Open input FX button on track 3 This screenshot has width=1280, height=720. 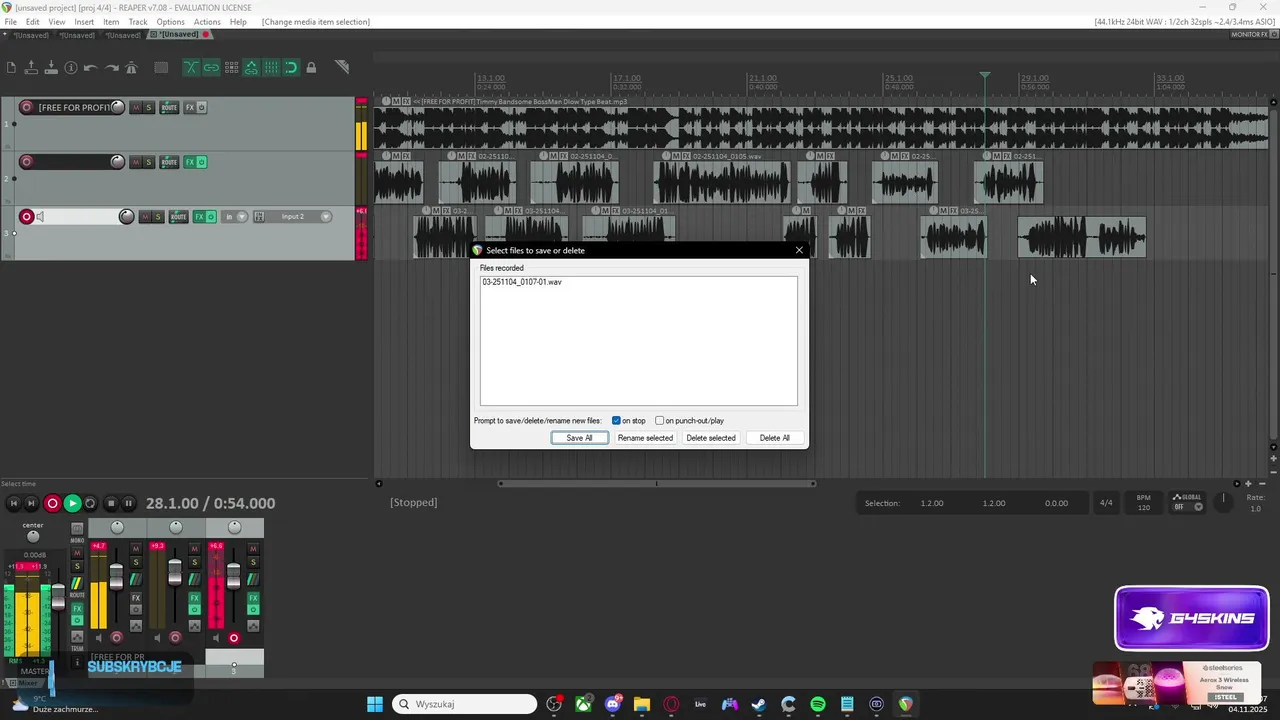[259, 217]
